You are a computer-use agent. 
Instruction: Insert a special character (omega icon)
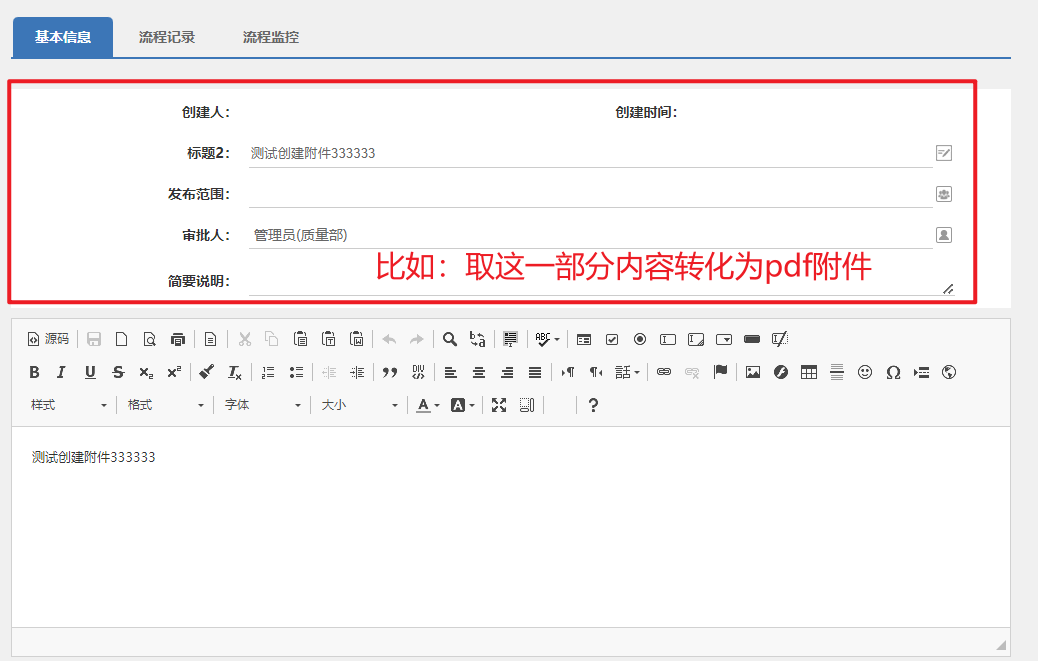point(893,372)
